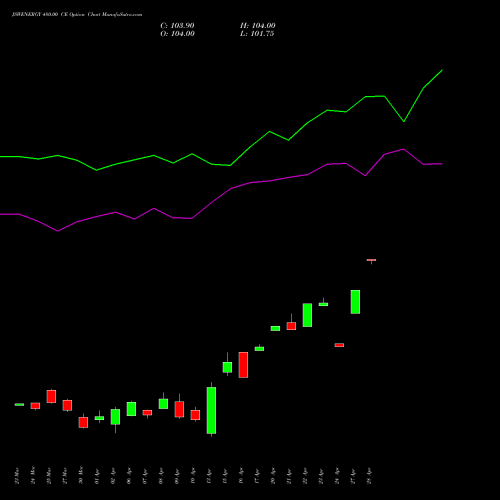Click the 23 Mar date label

pos(17,476)
